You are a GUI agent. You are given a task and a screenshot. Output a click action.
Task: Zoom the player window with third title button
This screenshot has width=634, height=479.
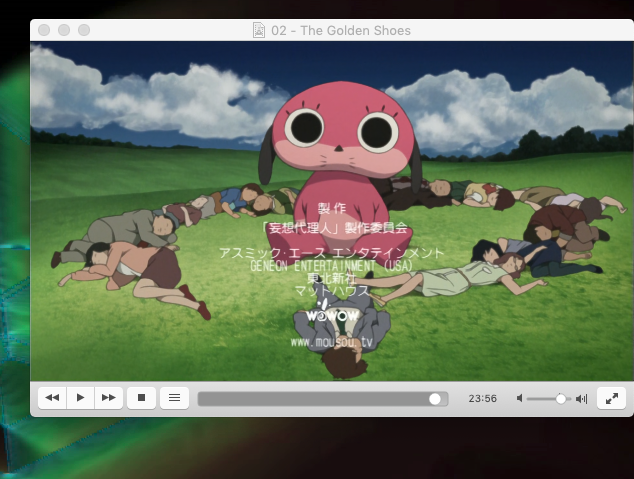tap(84, 30)
